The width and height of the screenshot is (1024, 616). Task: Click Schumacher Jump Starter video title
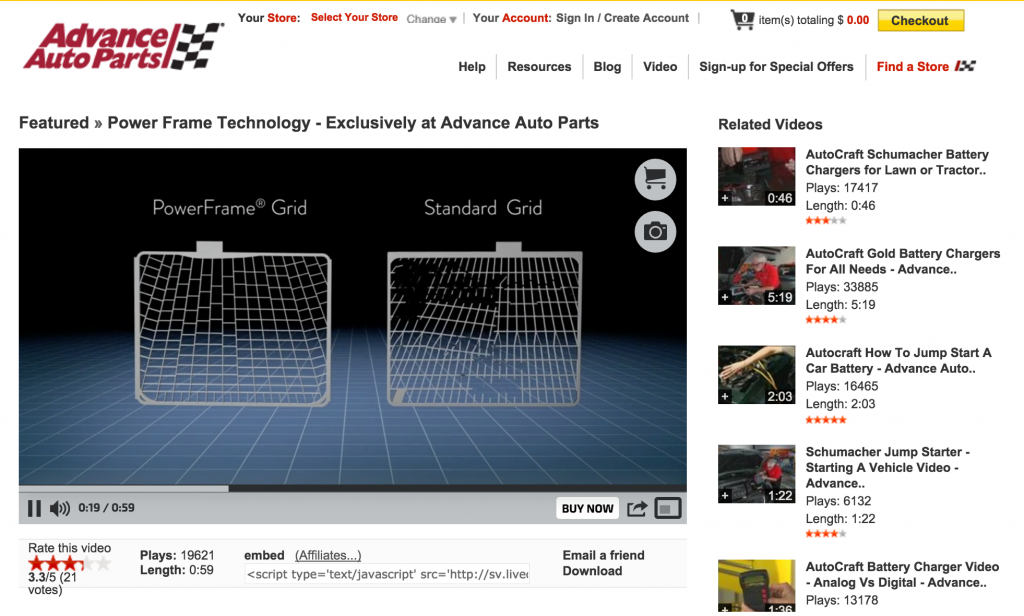[888, 468]
